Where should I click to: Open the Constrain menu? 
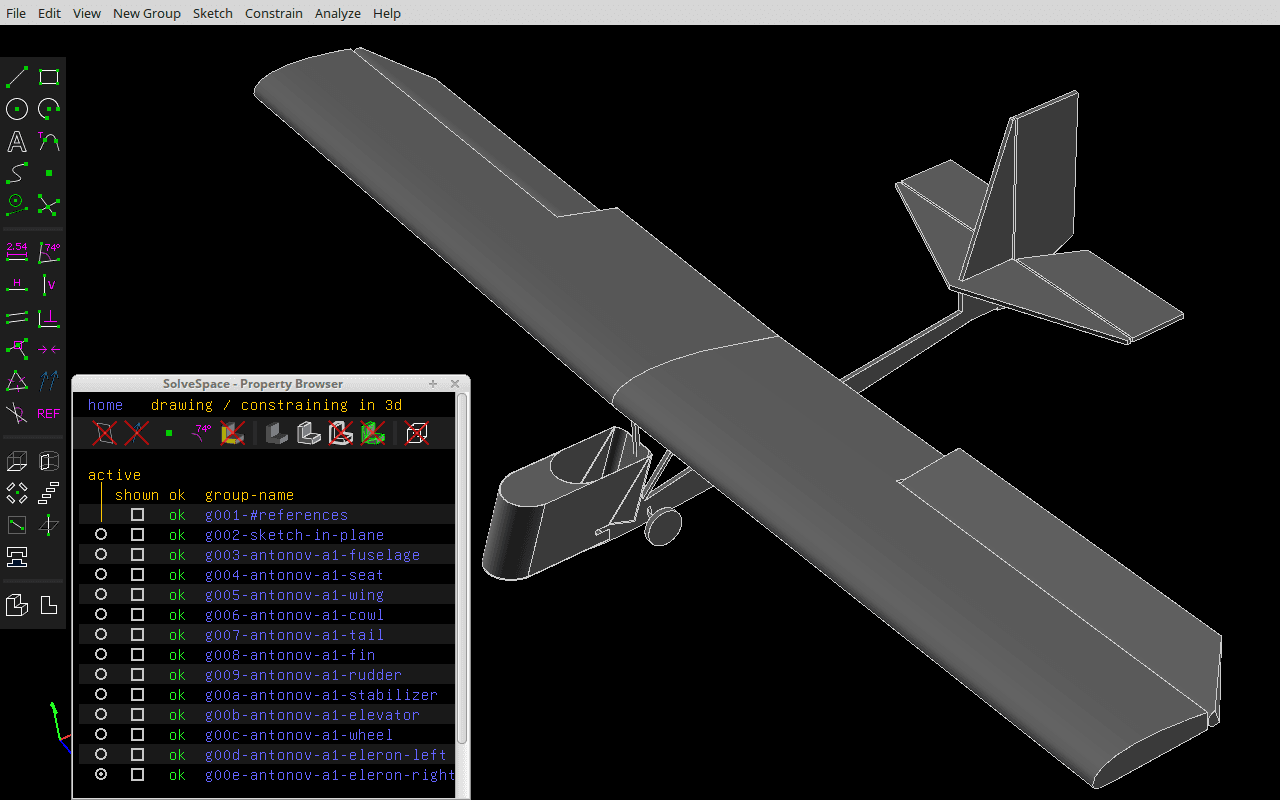click(273, 13)
